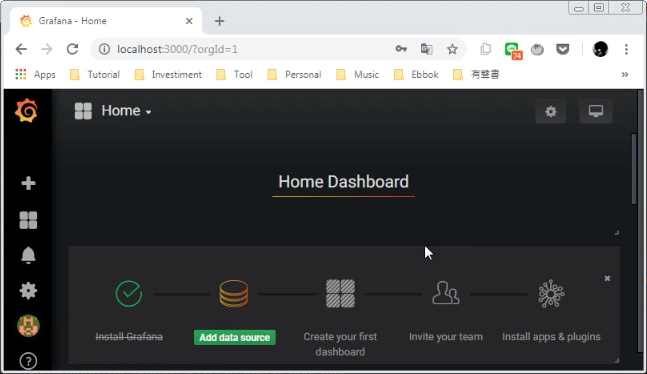The height and width of the screenshot is (374, 647).
Task: Click the data source database icon
Action: (234, 294)
